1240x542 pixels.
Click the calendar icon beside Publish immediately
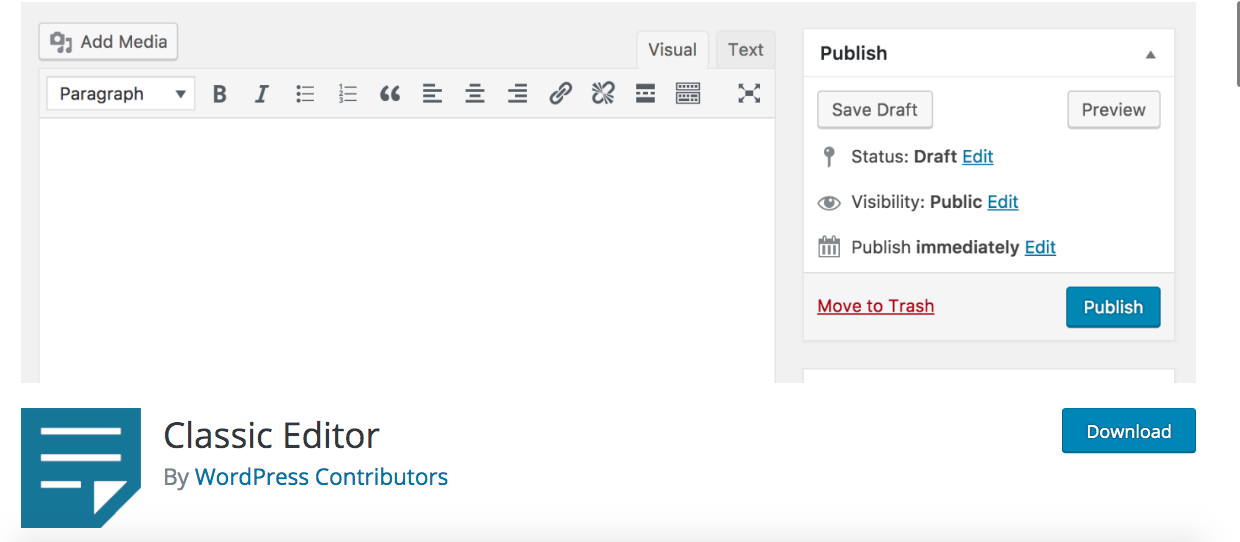tap(829, 247)
